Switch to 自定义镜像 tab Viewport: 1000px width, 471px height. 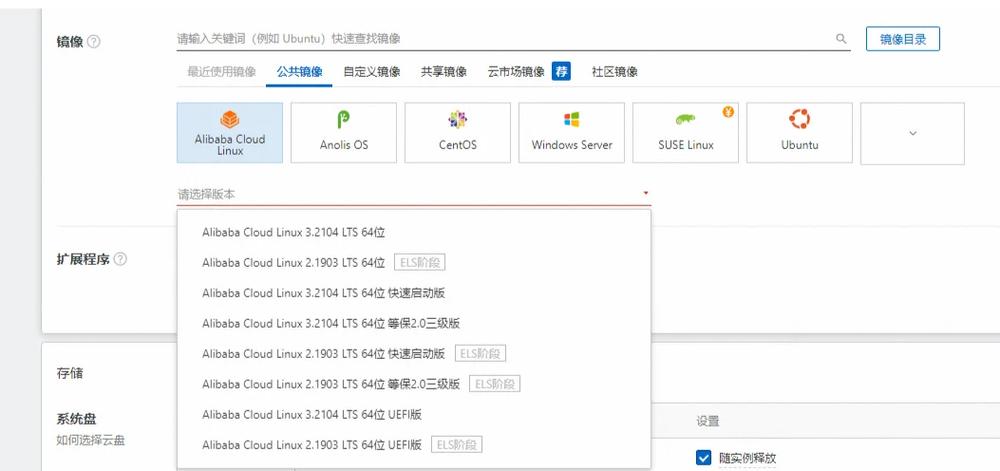(372, 72)
